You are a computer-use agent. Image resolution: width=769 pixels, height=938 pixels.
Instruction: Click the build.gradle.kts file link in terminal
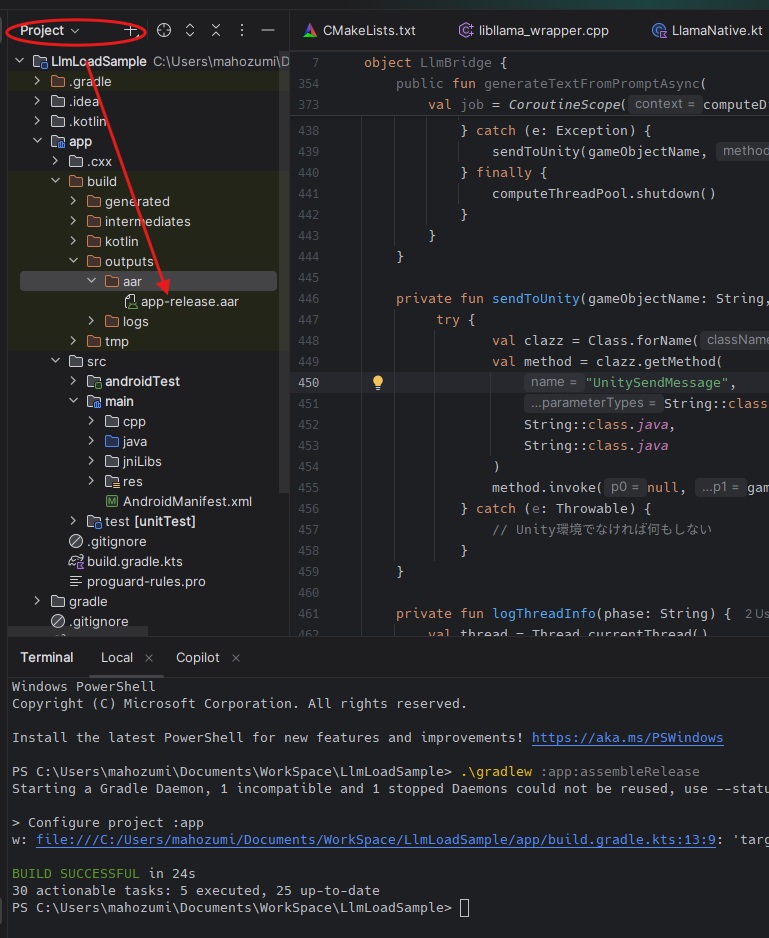[376, 839]
